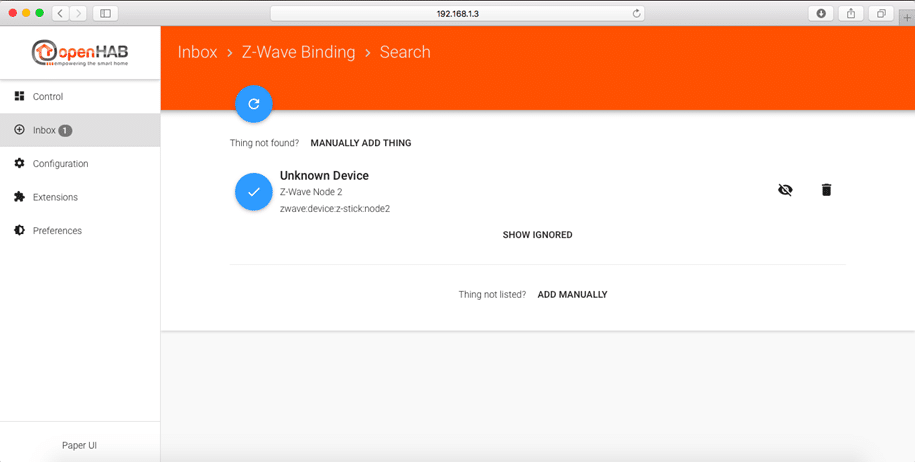
Task: Go back in Safari
Action: click(60, 13)
